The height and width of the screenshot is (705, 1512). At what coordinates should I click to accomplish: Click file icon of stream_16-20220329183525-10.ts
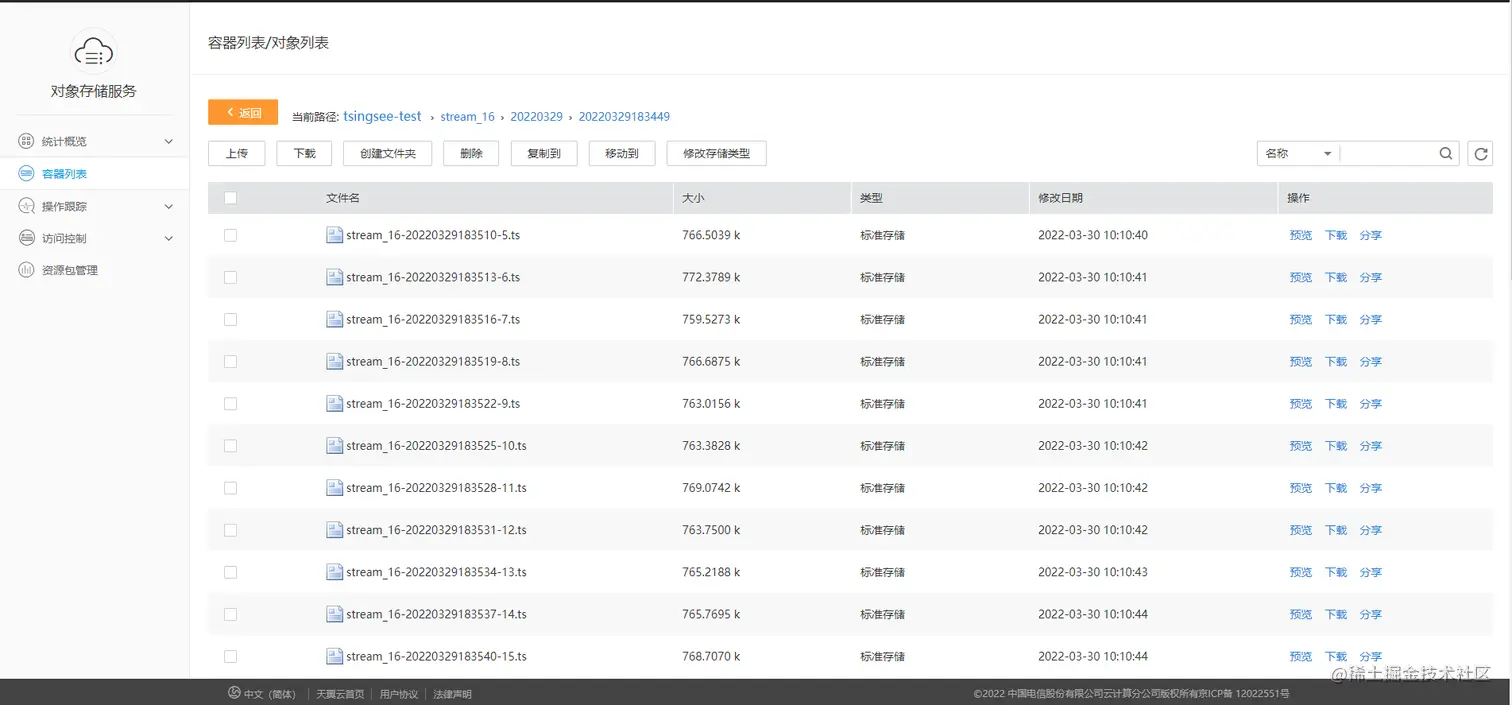coord(335,445)
